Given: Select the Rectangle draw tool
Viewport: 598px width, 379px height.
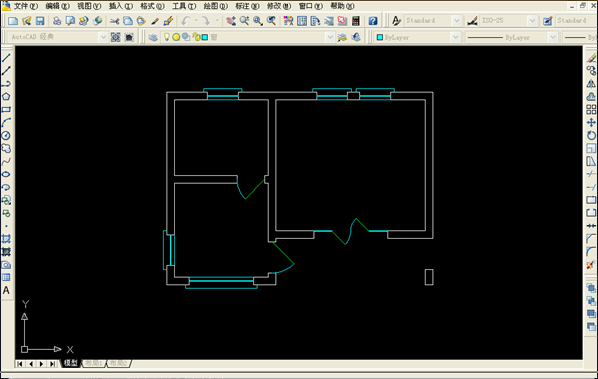Looking at the screenshot, I should pos(6,109).
